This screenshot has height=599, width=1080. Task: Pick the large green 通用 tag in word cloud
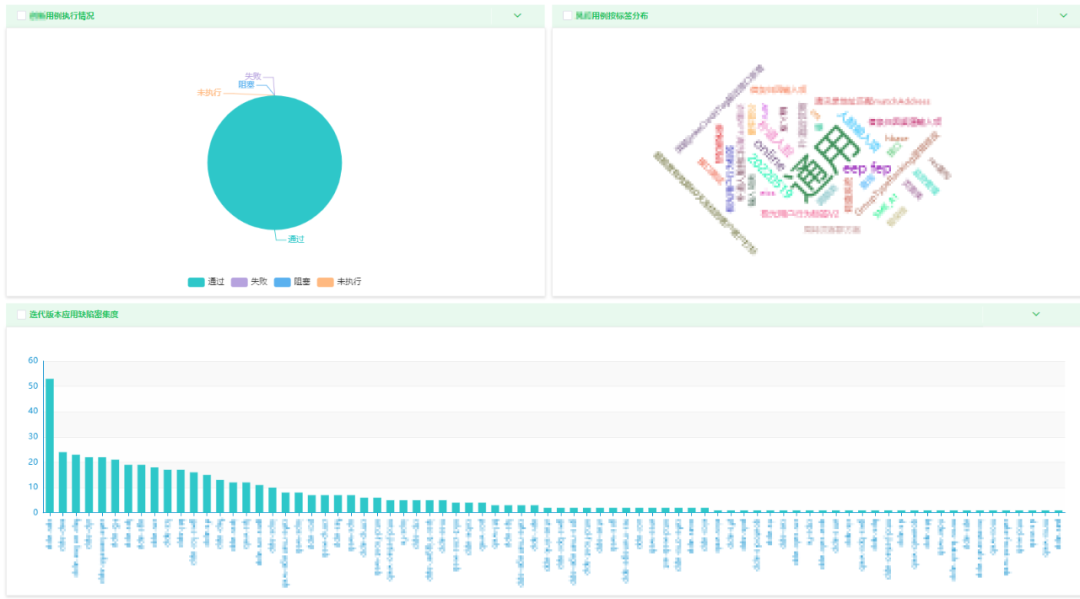pos(823,164)
